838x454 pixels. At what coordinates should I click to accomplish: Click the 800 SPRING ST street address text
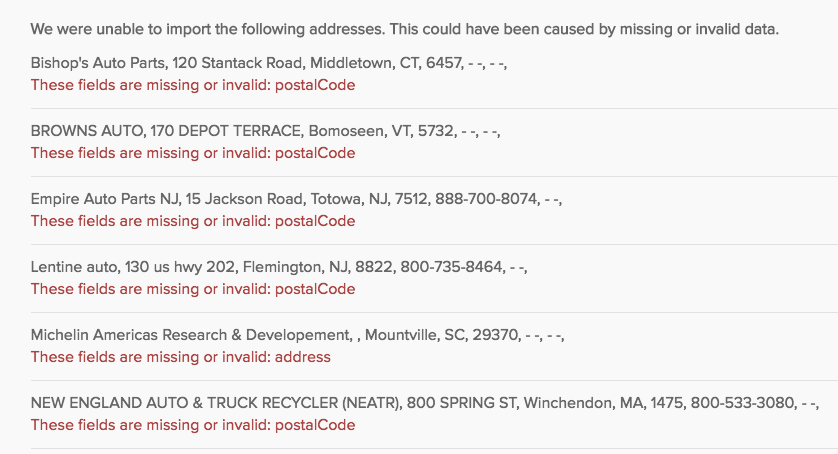coord(461,403)
